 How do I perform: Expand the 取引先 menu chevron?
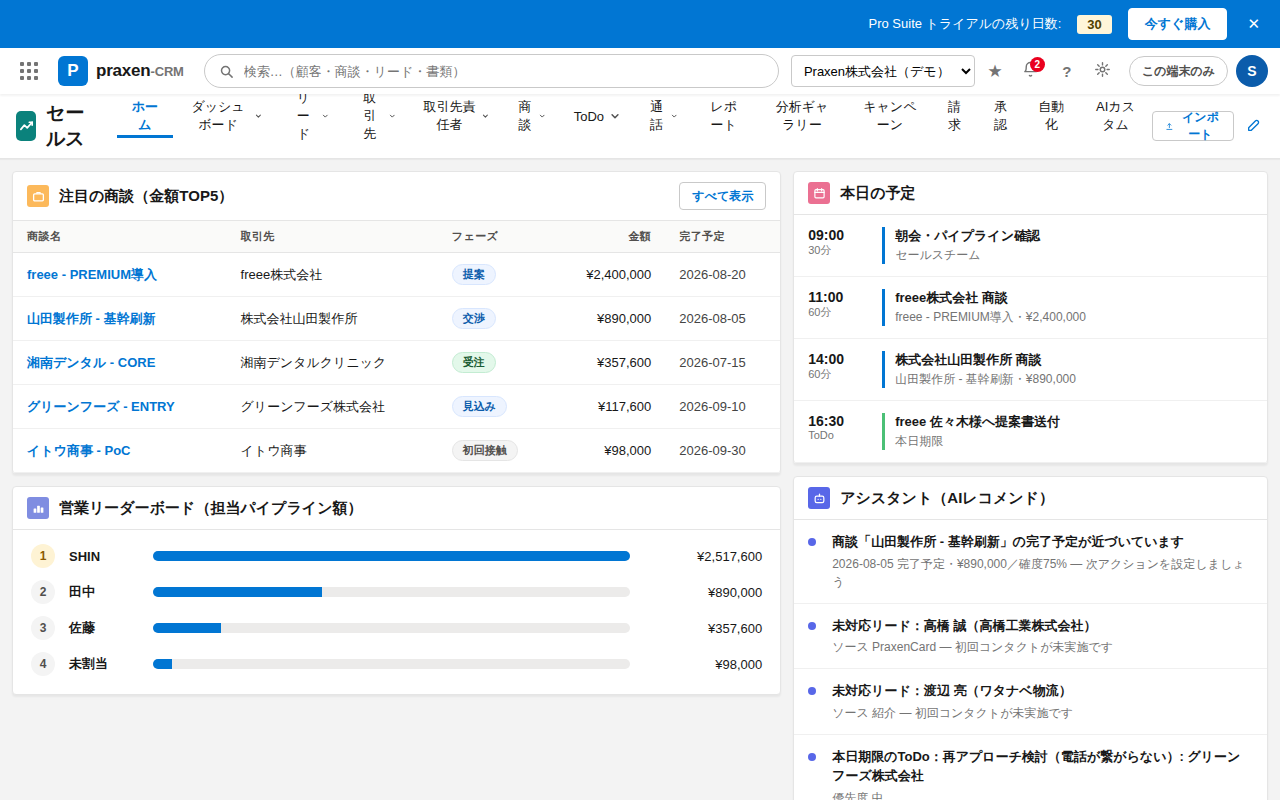click(392, 116)
